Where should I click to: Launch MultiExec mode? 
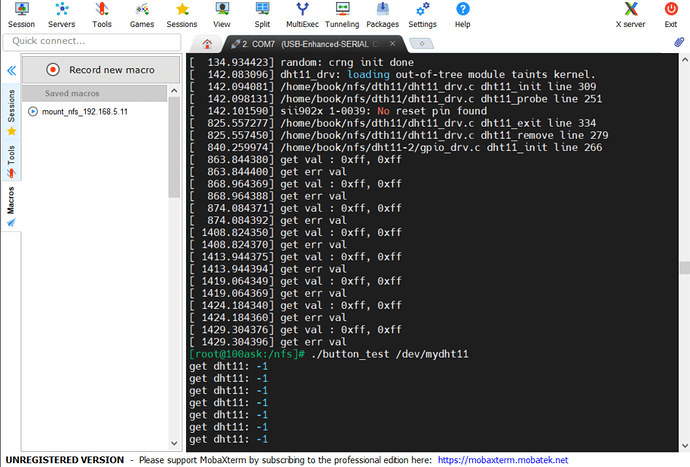tap(302, 15)
